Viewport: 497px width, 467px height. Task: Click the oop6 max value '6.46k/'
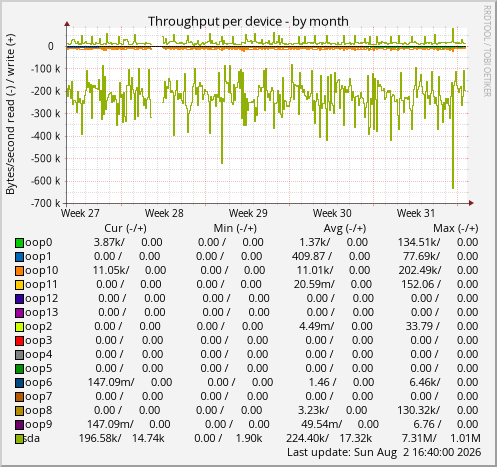pyautogui.click(x=425, y=382)
